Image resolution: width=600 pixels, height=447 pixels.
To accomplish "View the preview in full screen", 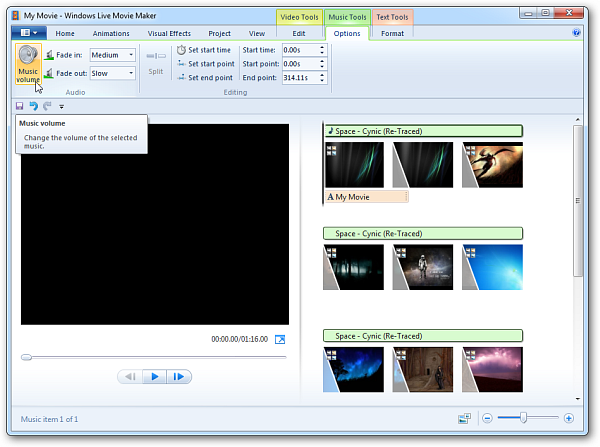I will pos(281,340).
